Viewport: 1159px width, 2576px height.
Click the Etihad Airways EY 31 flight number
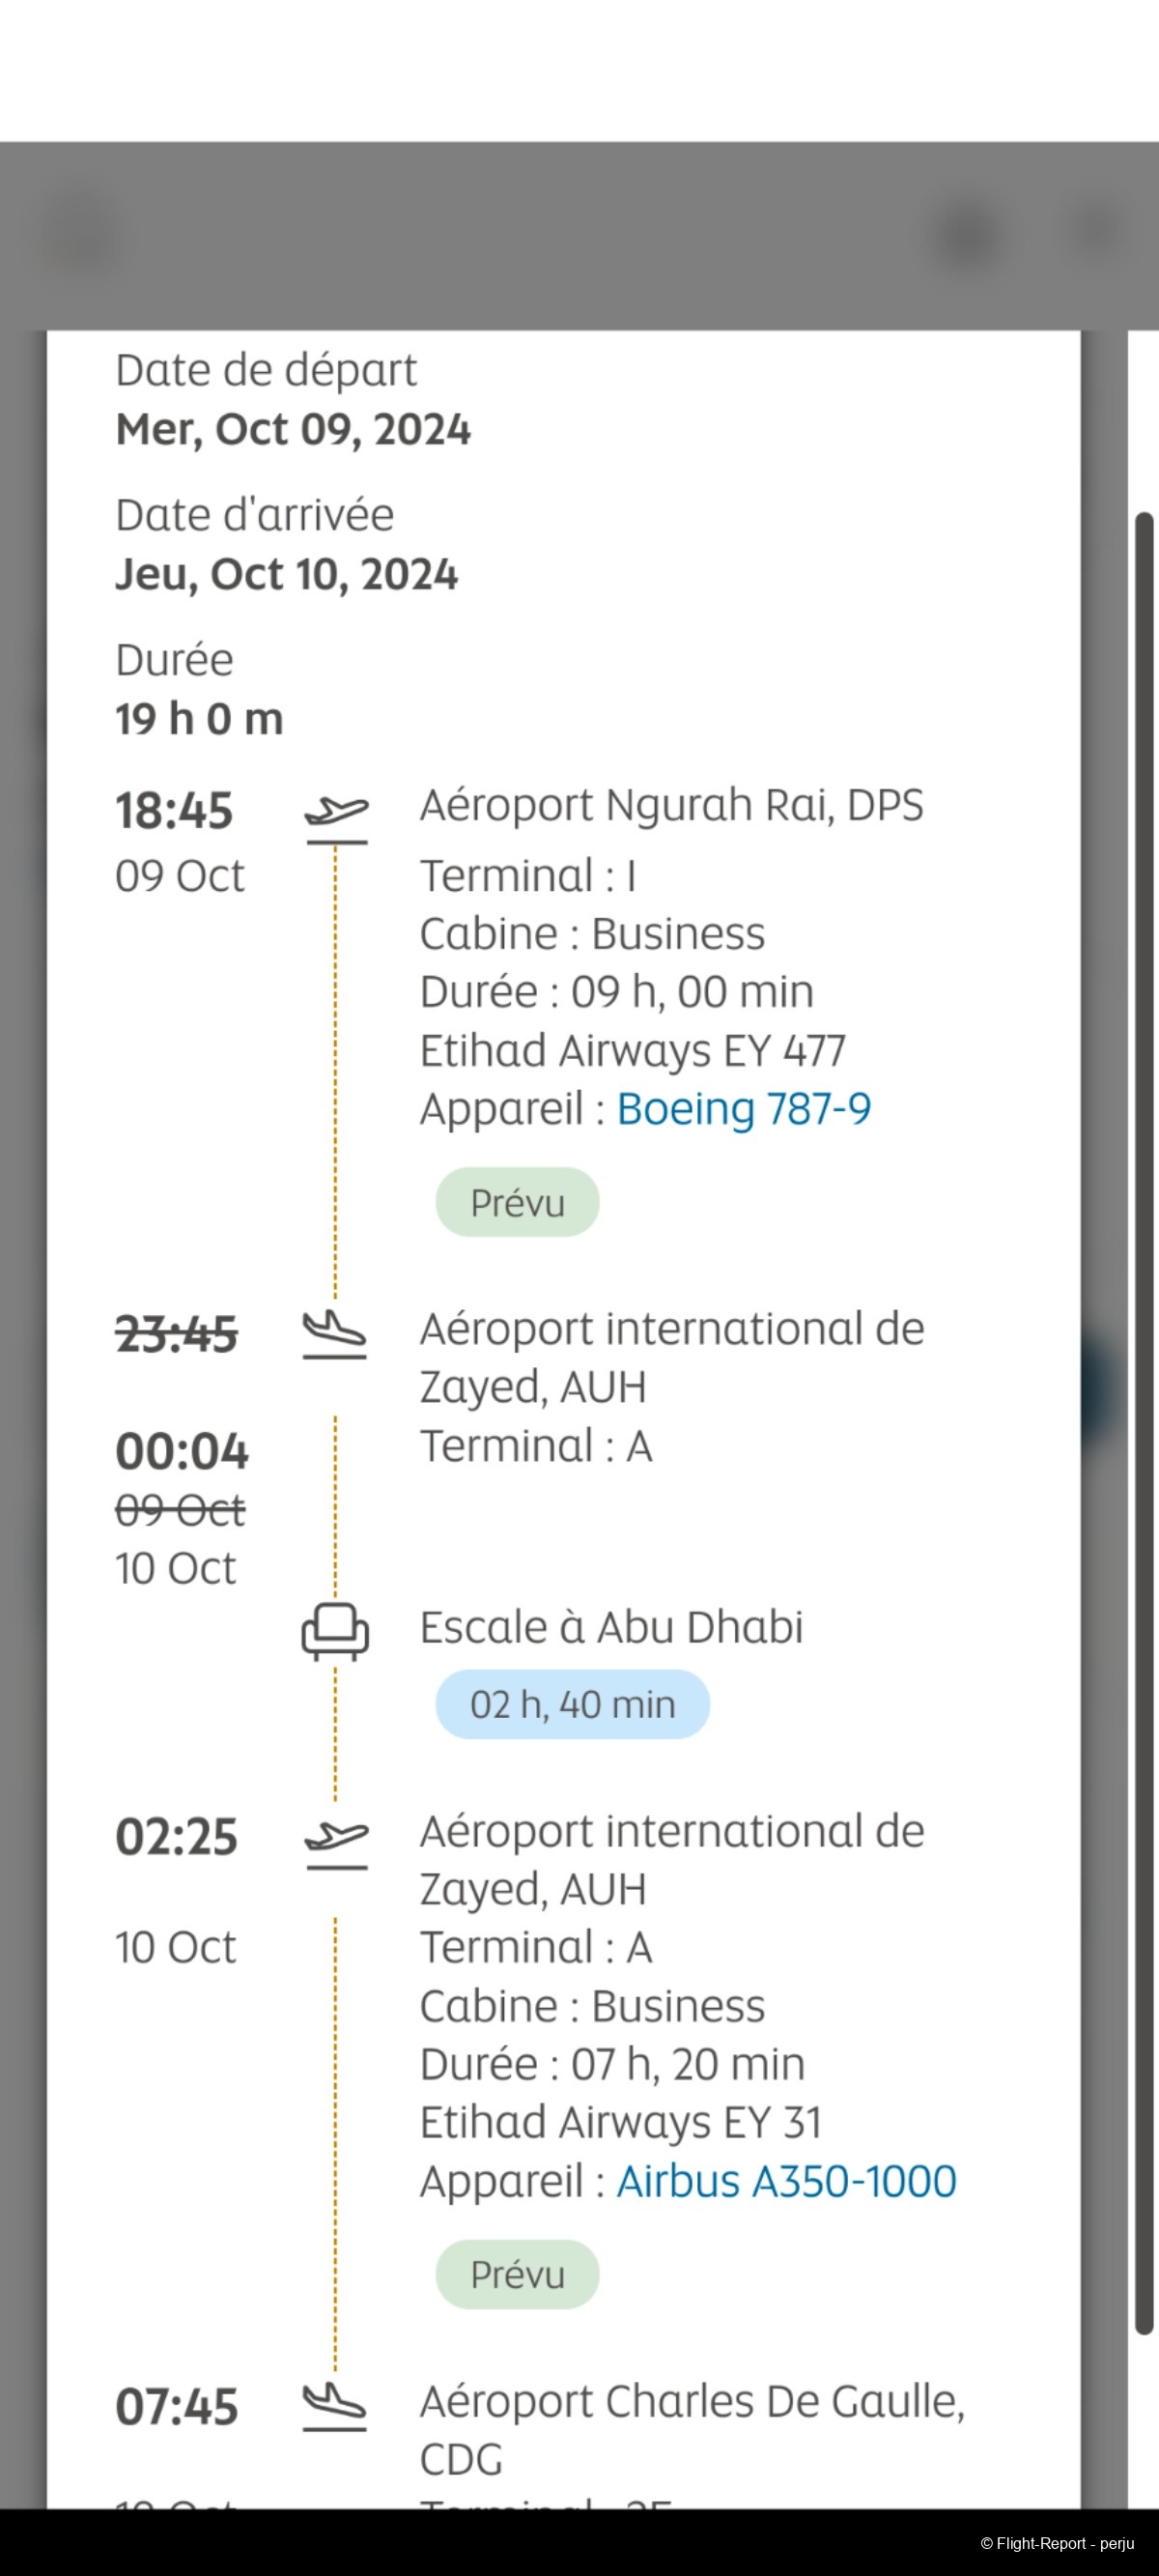coord(620,2123)
